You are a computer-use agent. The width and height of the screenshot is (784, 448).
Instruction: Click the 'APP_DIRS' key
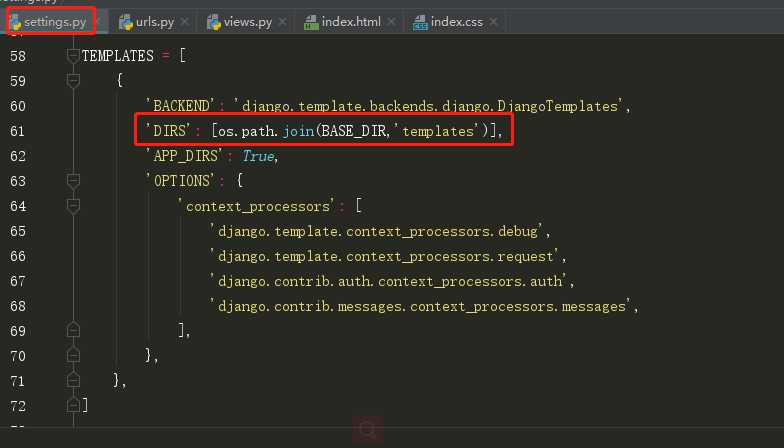pyautogui.click(x=184, y=156)
